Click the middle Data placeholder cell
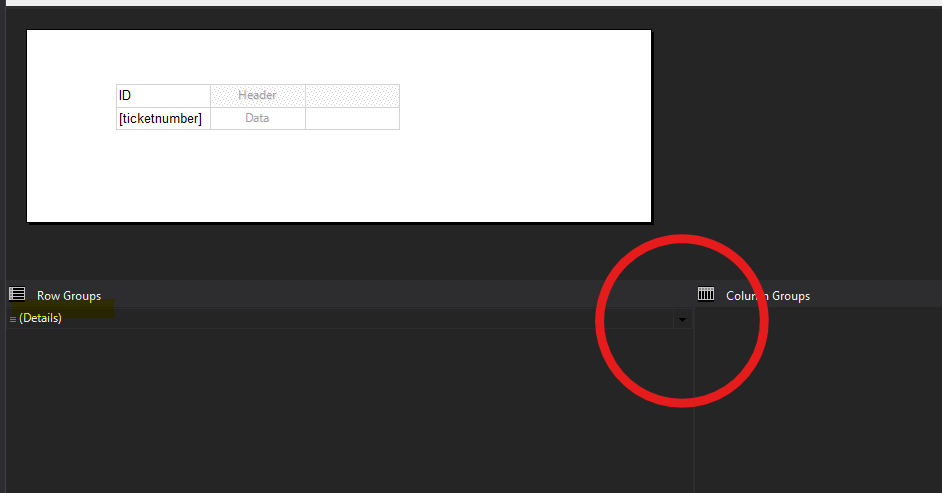This screenshot has height=493, width=942. [x=257, y=119]
